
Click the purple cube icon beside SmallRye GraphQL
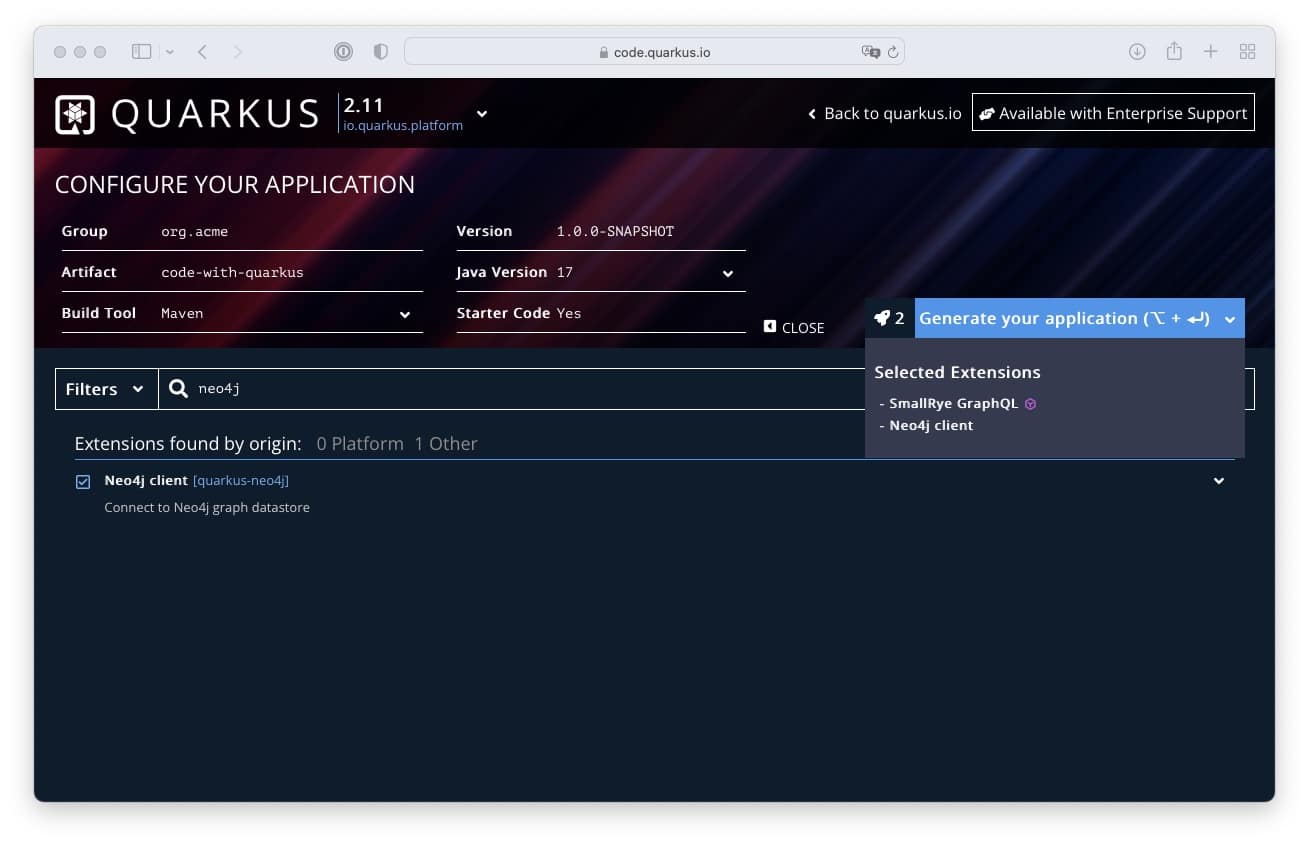pos(1031,404)
